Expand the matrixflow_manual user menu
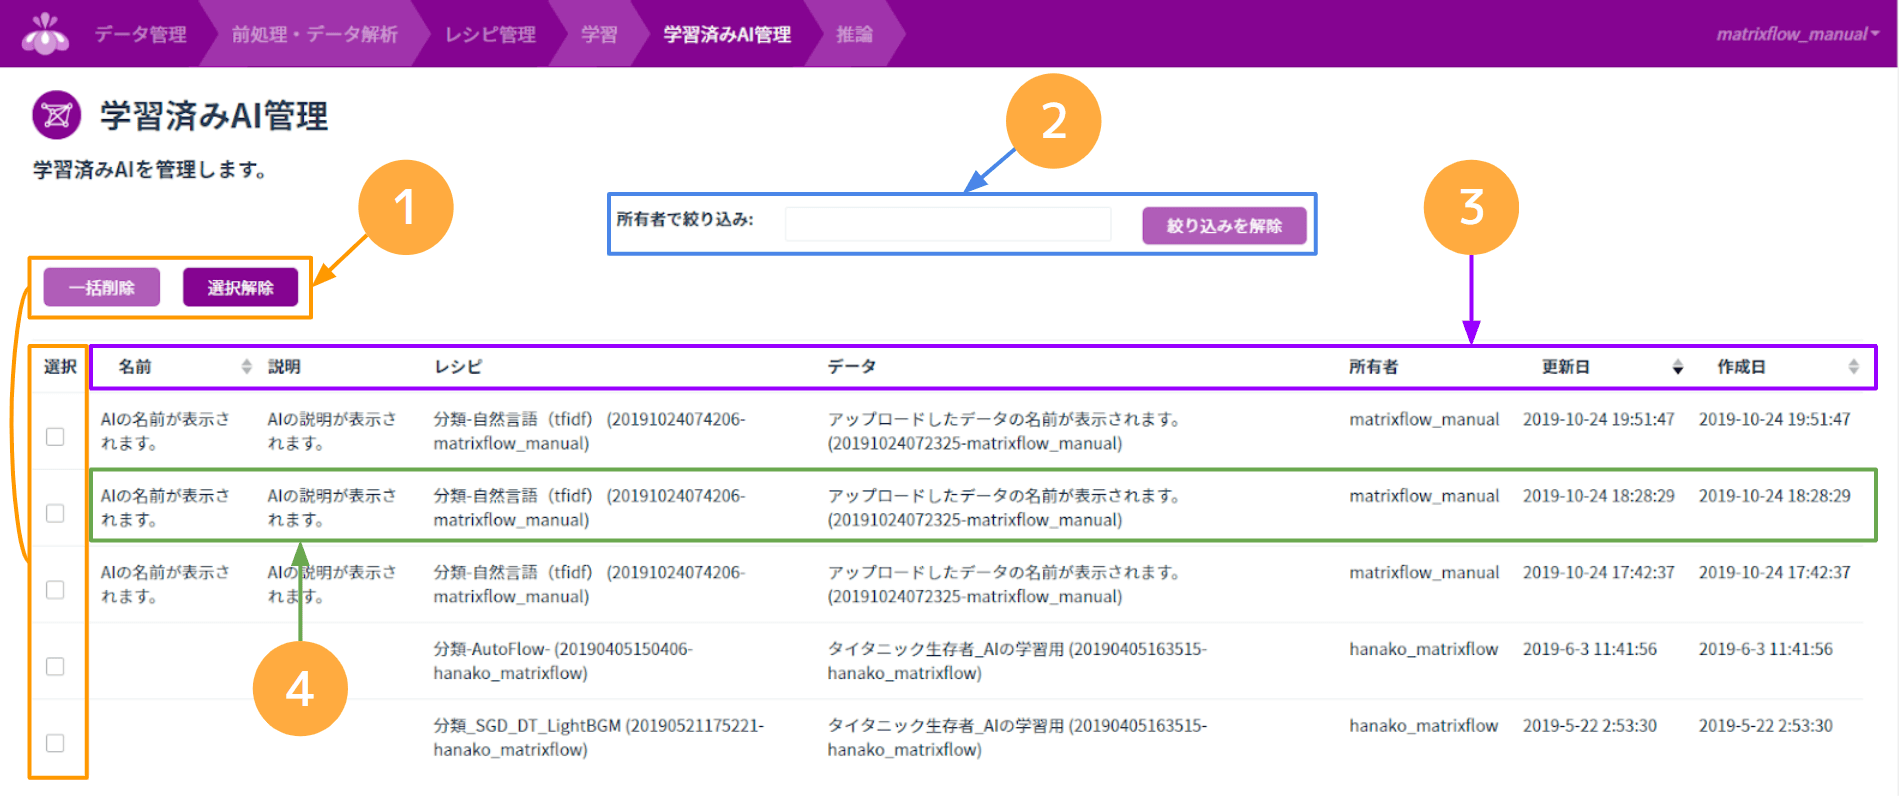The height and width of the screenshot is (796, 1899). (1797, 34)
